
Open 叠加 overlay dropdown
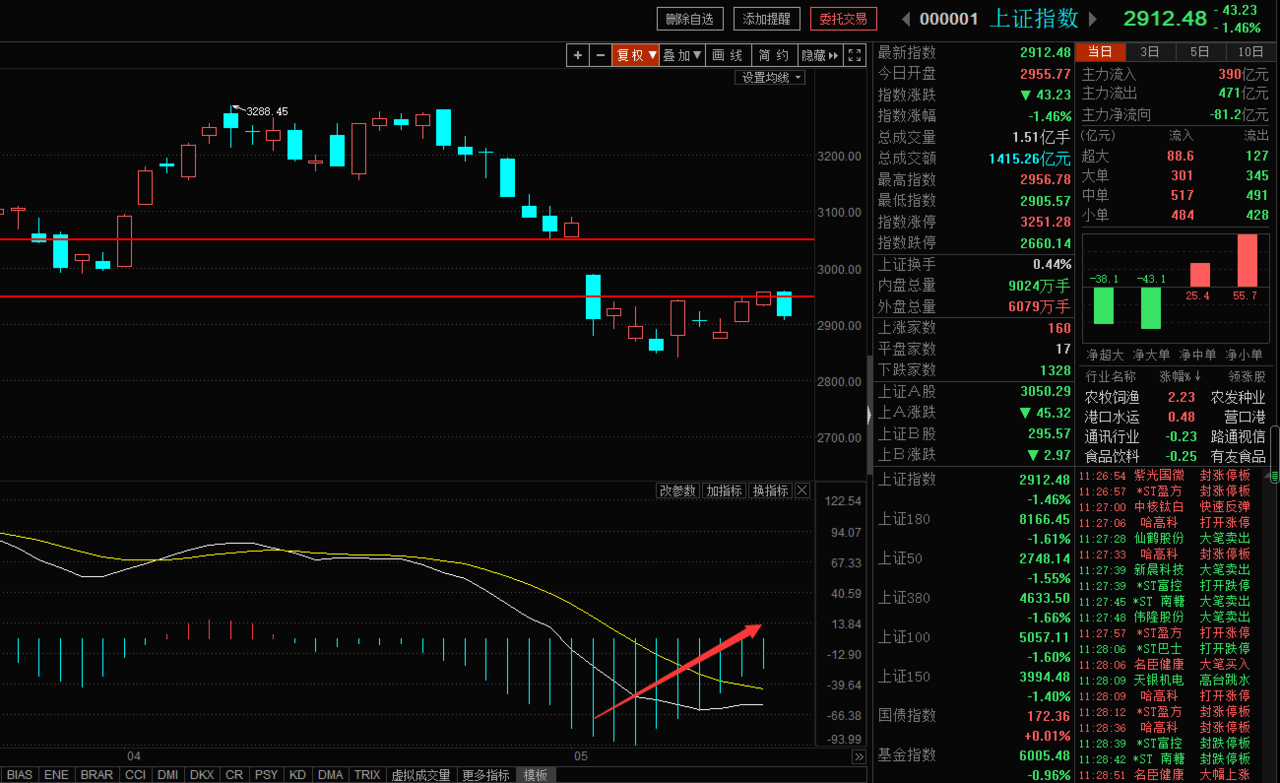(x=683, y=56)
